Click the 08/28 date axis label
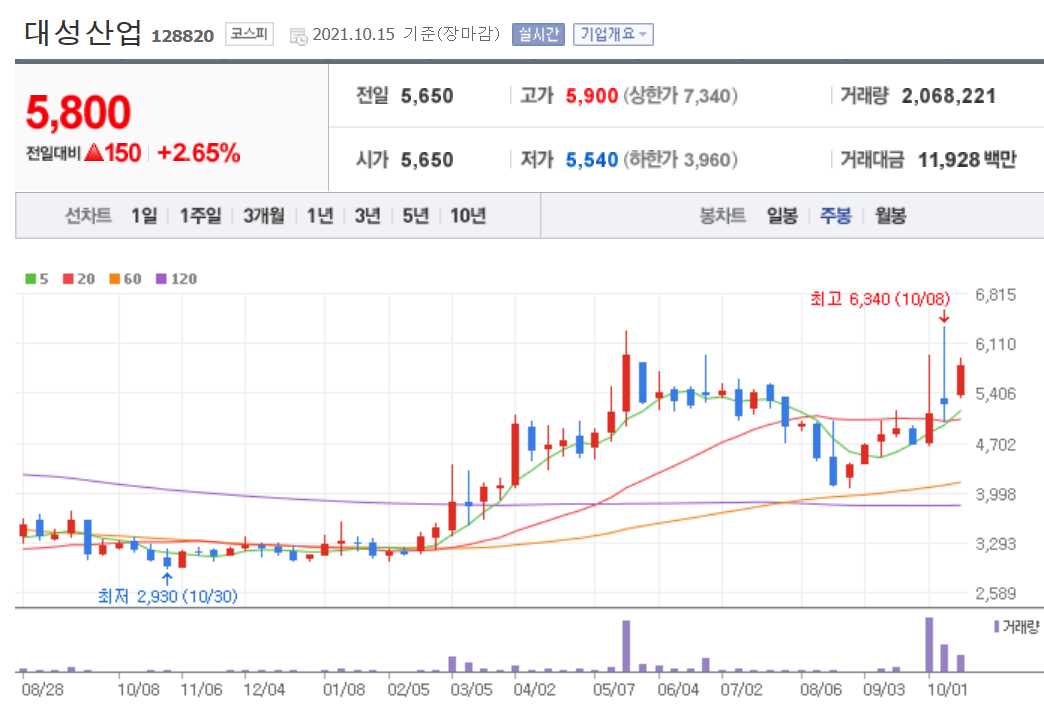 [x=43, y=690]
